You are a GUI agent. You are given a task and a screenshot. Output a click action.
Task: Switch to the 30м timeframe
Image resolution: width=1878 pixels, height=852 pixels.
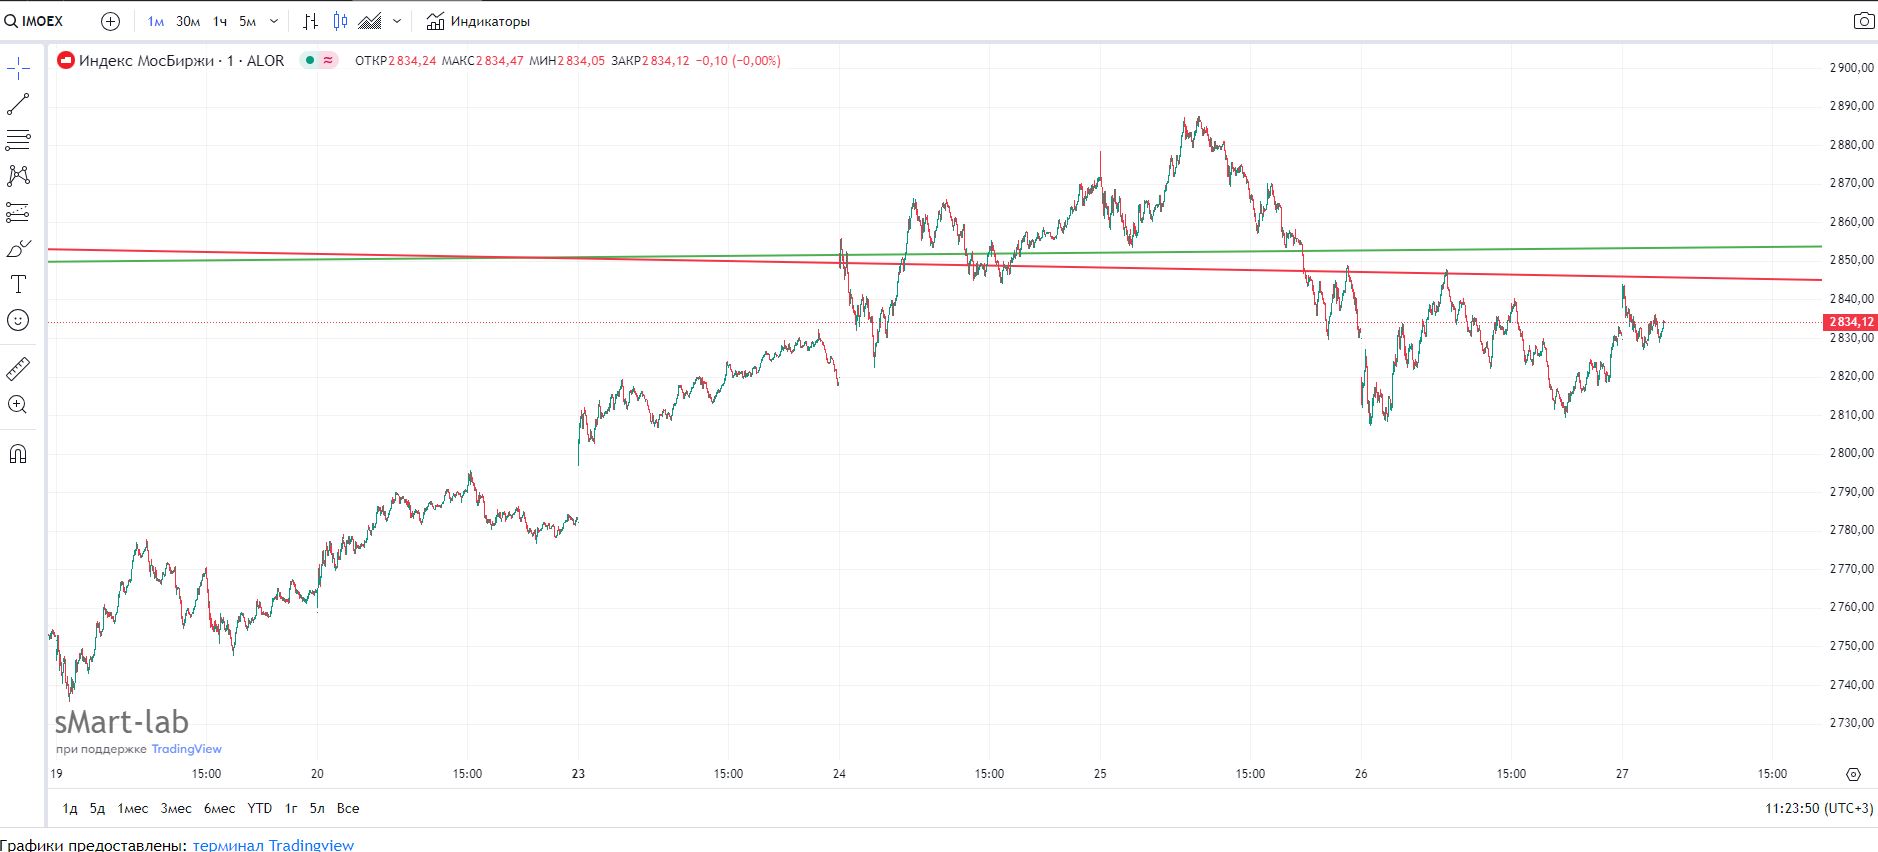tap(188, 21)
